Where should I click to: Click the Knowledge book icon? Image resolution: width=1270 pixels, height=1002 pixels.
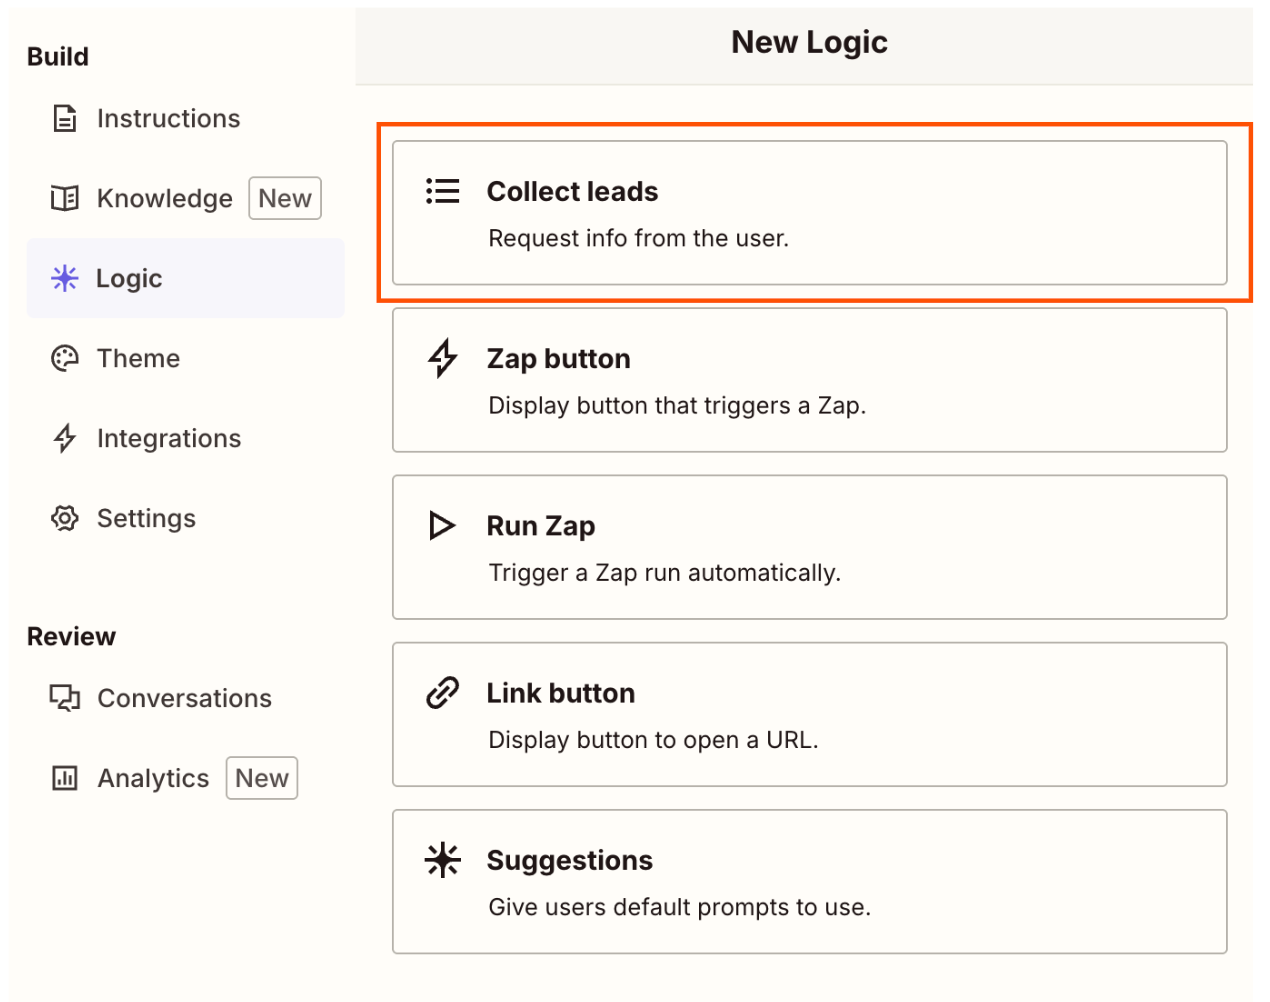pos(65,199)
